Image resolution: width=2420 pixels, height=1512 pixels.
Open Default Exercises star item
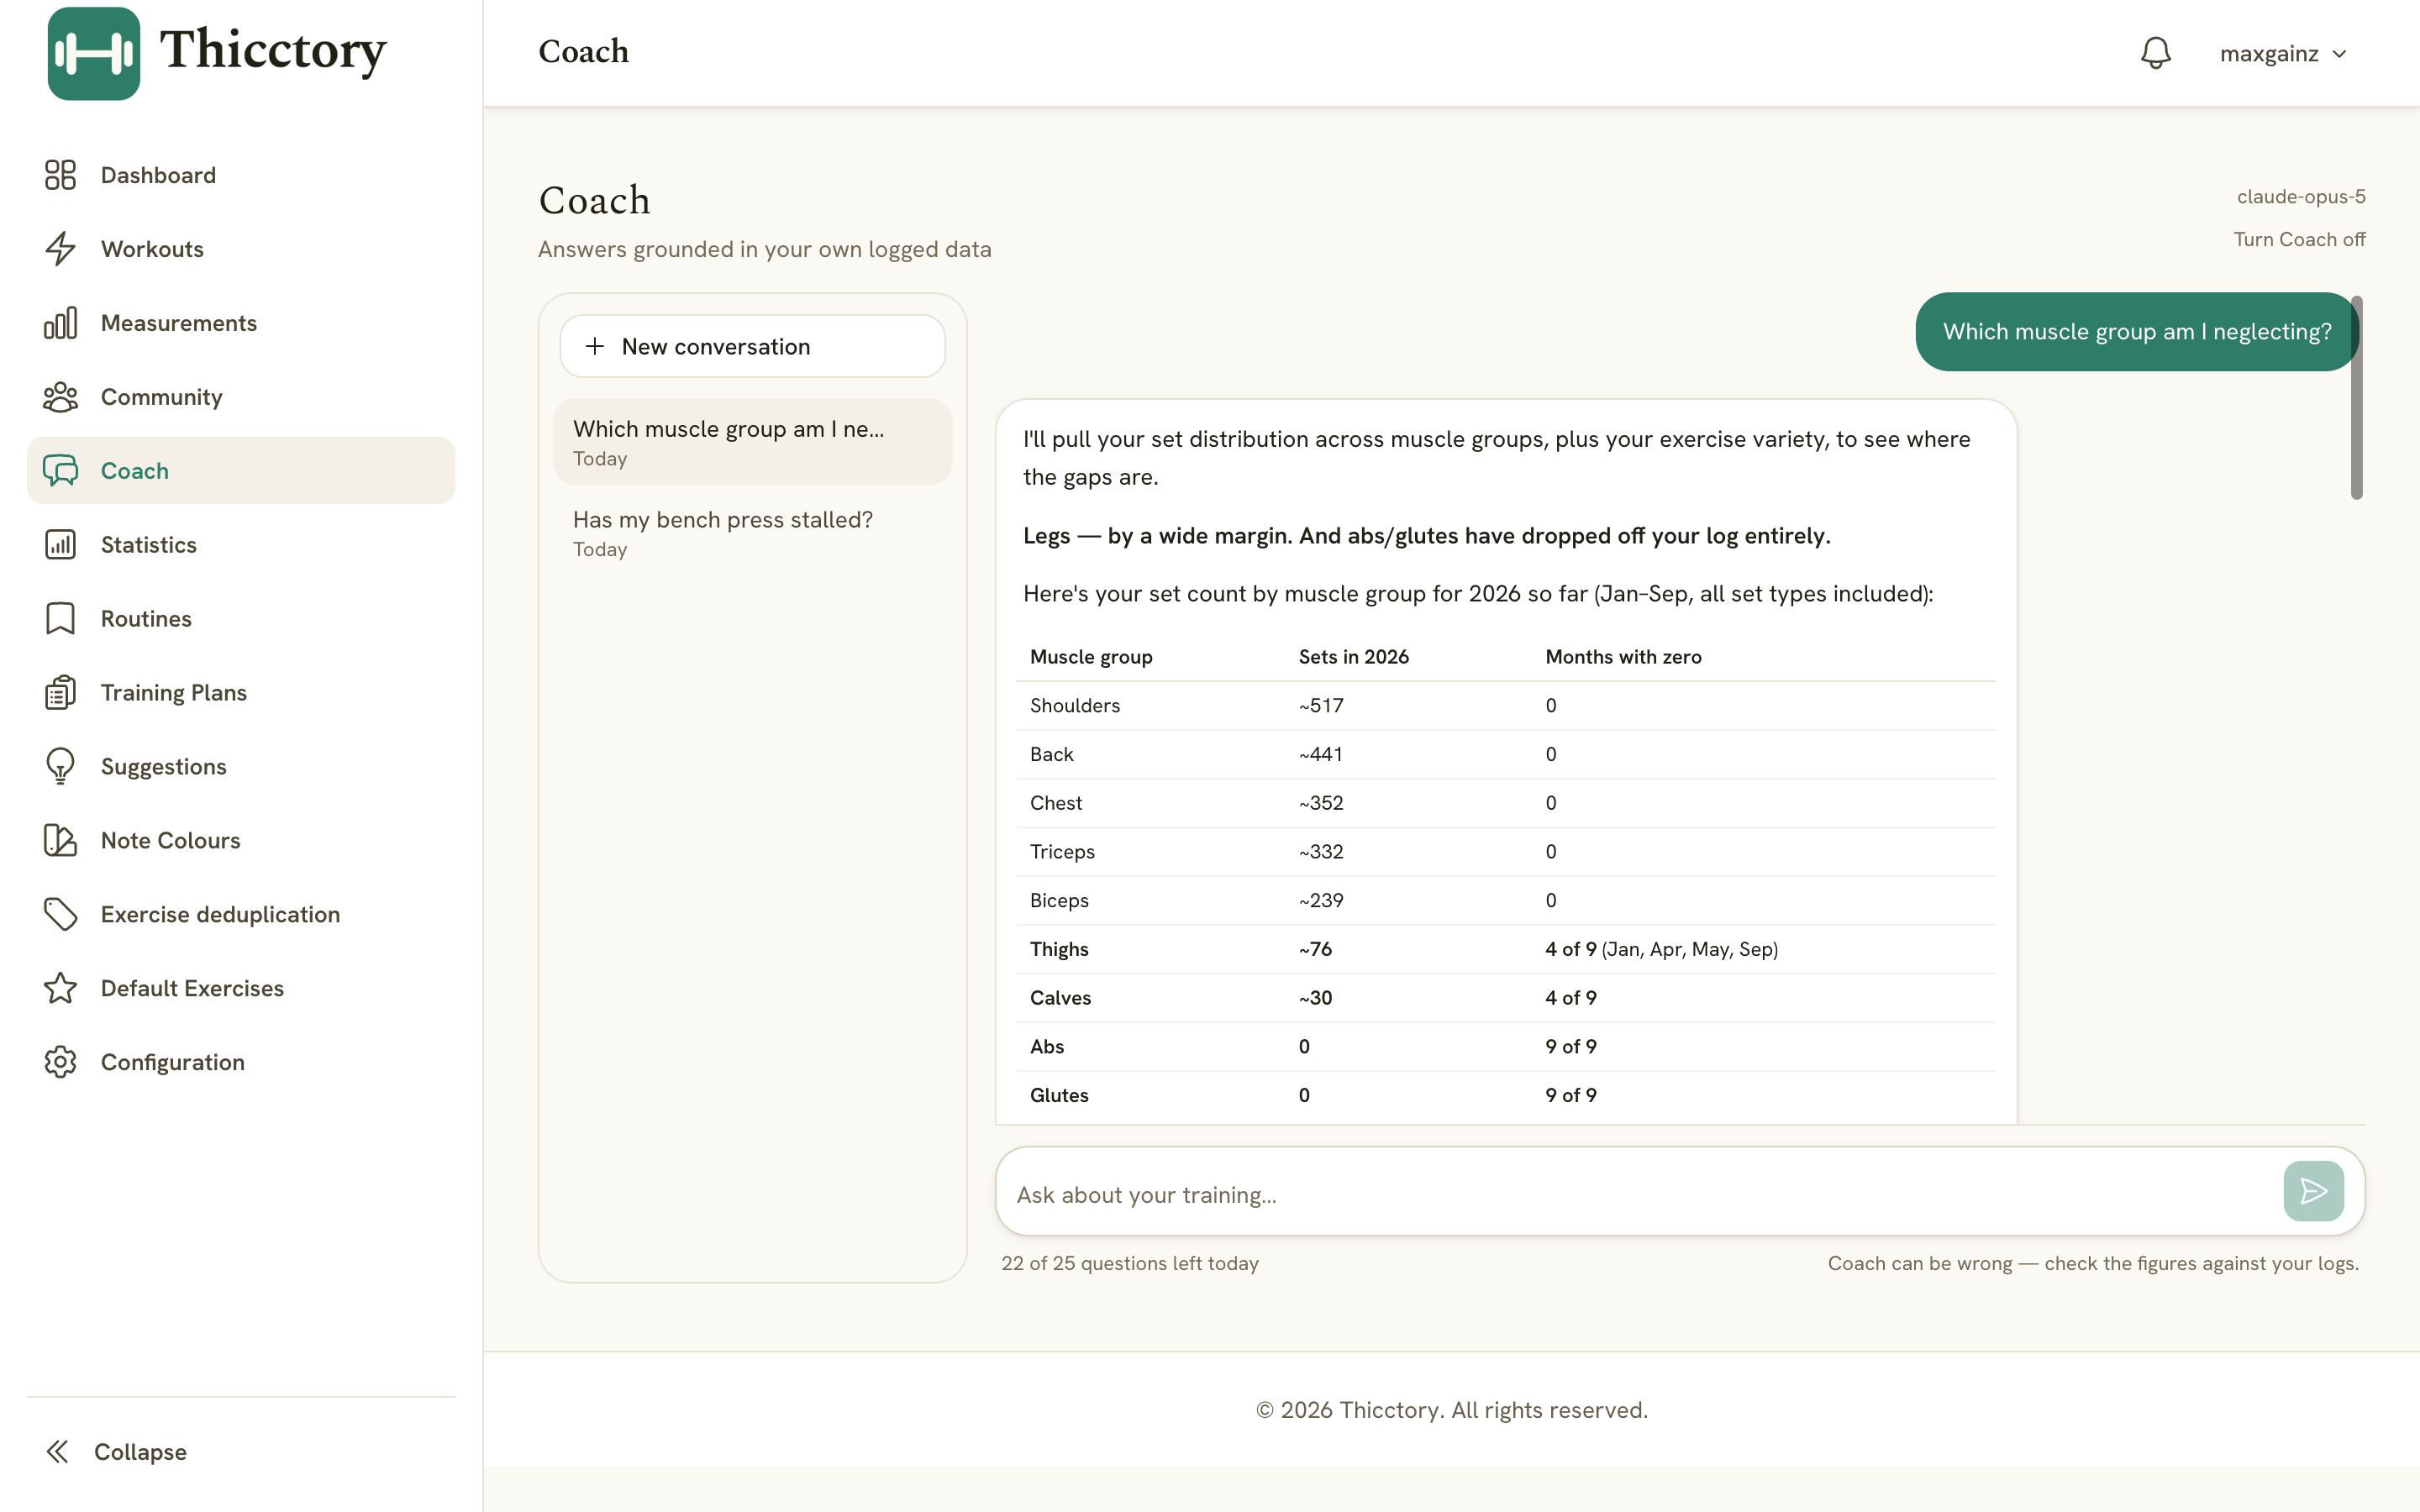click(240, 988)
